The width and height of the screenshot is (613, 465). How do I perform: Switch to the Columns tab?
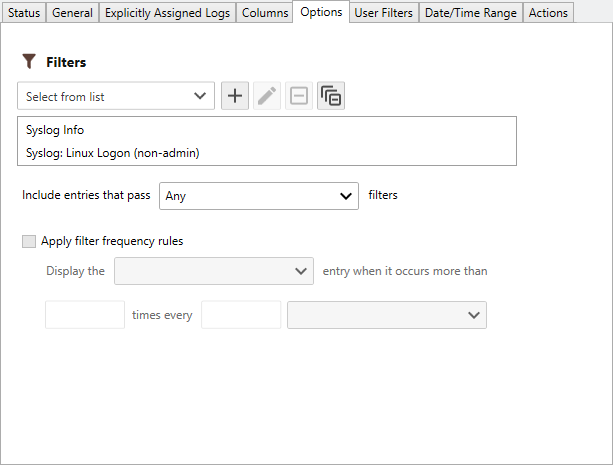click(x=265, y=13)
